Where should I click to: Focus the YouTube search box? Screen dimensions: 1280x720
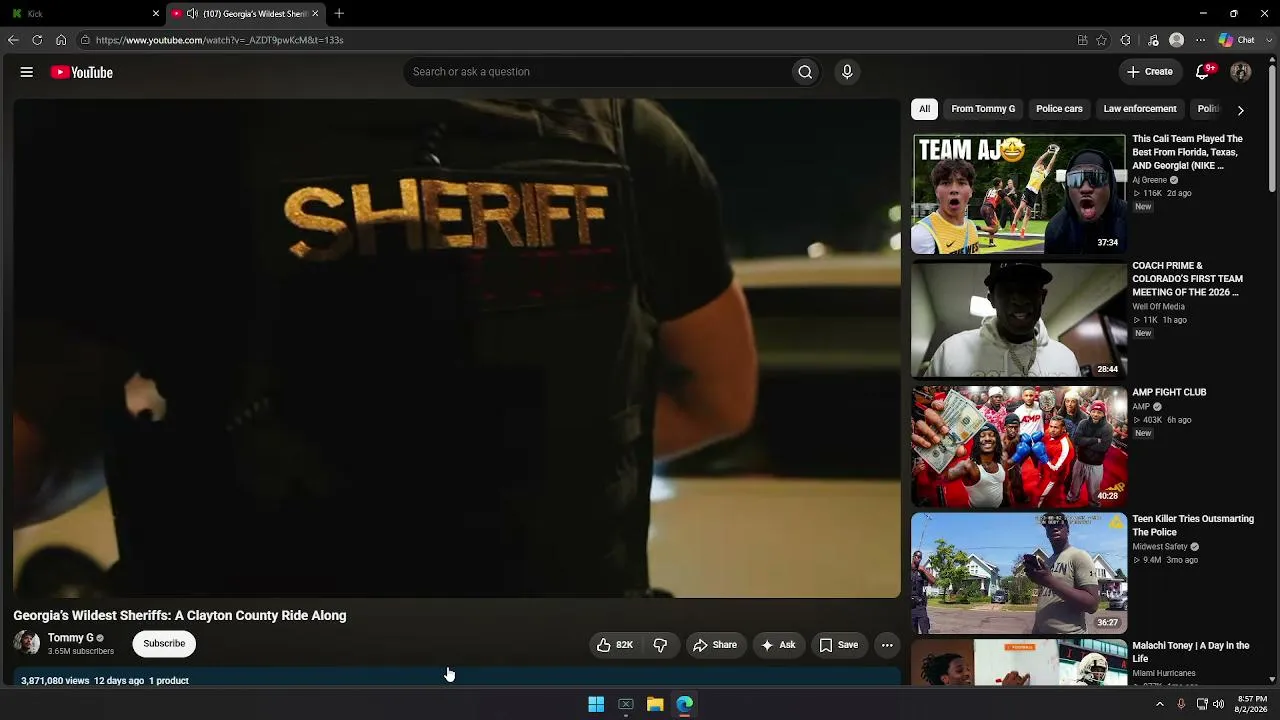tap(596, 72)
